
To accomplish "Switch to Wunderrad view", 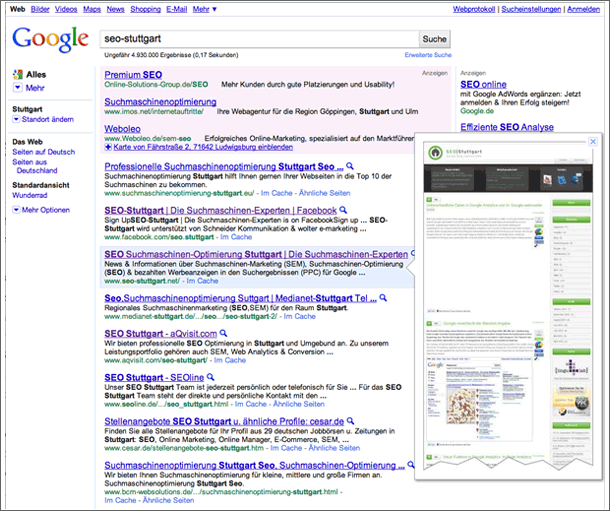I will coord(30,195).
